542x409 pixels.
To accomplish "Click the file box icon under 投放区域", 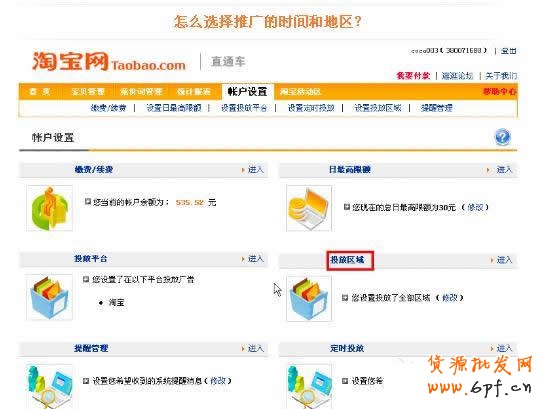I will click(x=309, y=298).
